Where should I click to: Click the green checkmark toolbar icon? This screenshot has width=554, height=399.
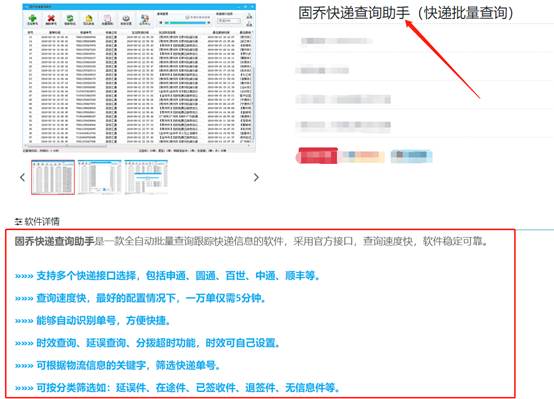pyautogui.click(x=70, y=19)
